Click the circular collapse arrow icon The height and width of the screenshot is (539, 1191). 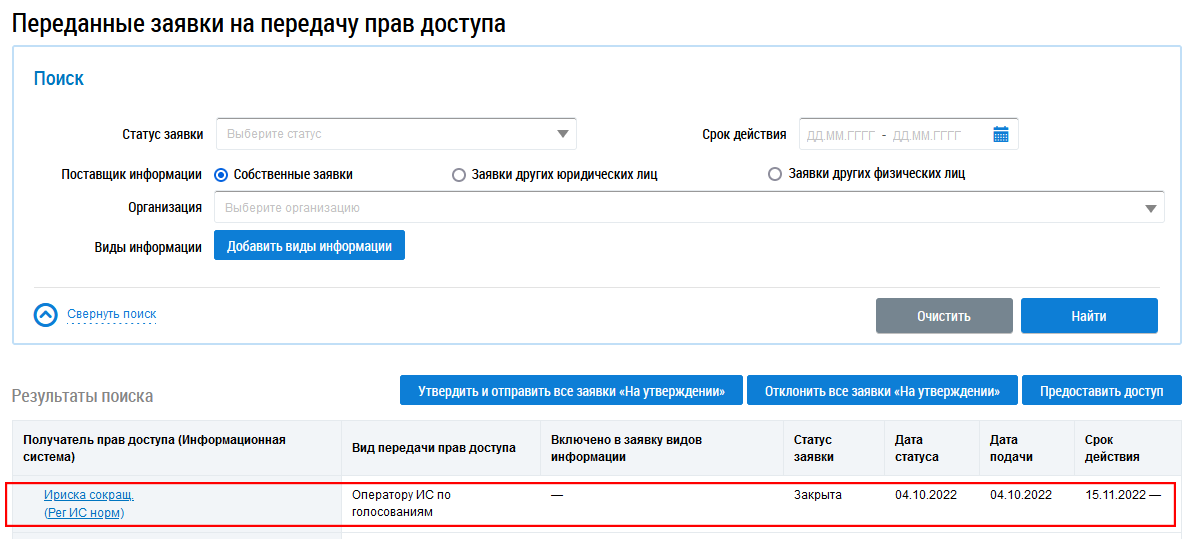point(47,315)
